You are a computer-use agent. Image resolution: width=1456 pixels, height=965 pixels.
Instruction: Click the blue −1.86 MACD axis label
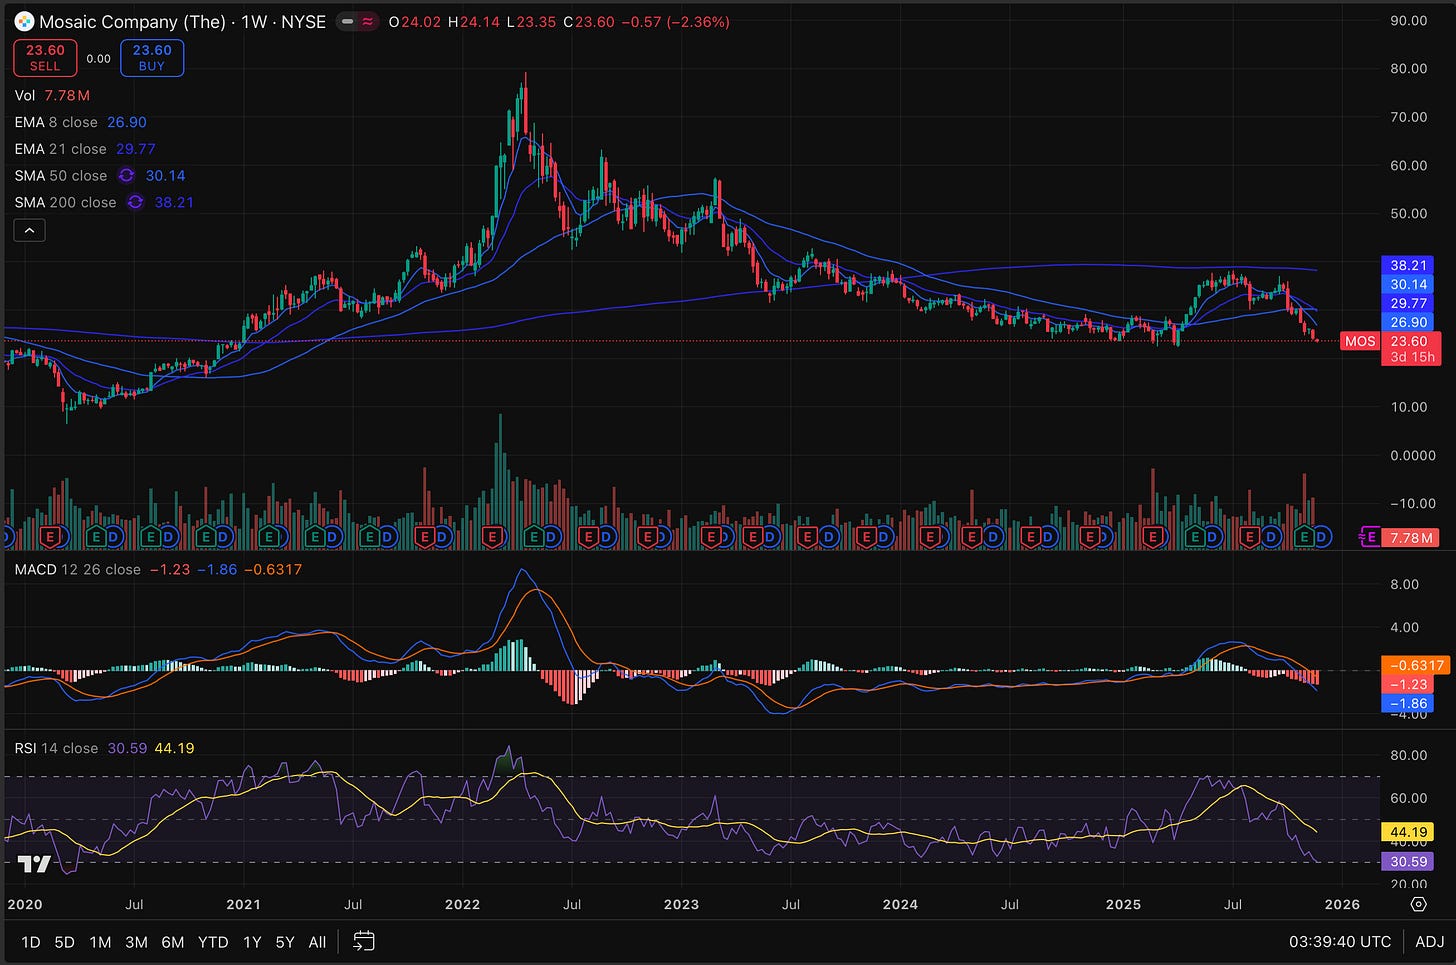[1408, 703]
